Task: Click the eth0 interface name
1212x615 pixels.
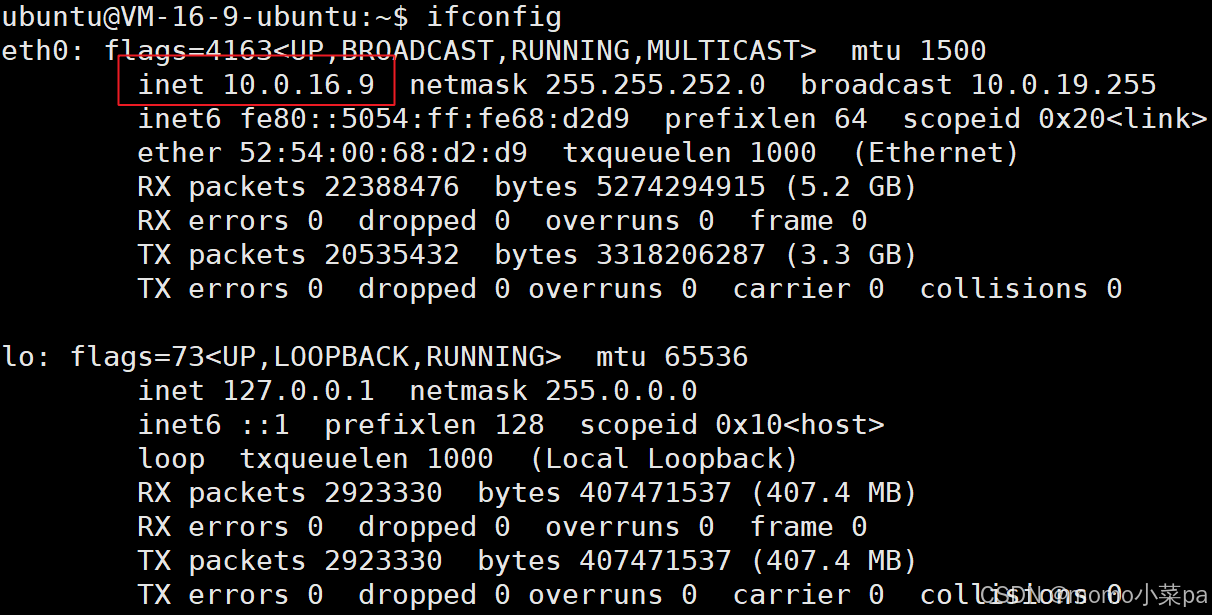Action: (35, 51)
